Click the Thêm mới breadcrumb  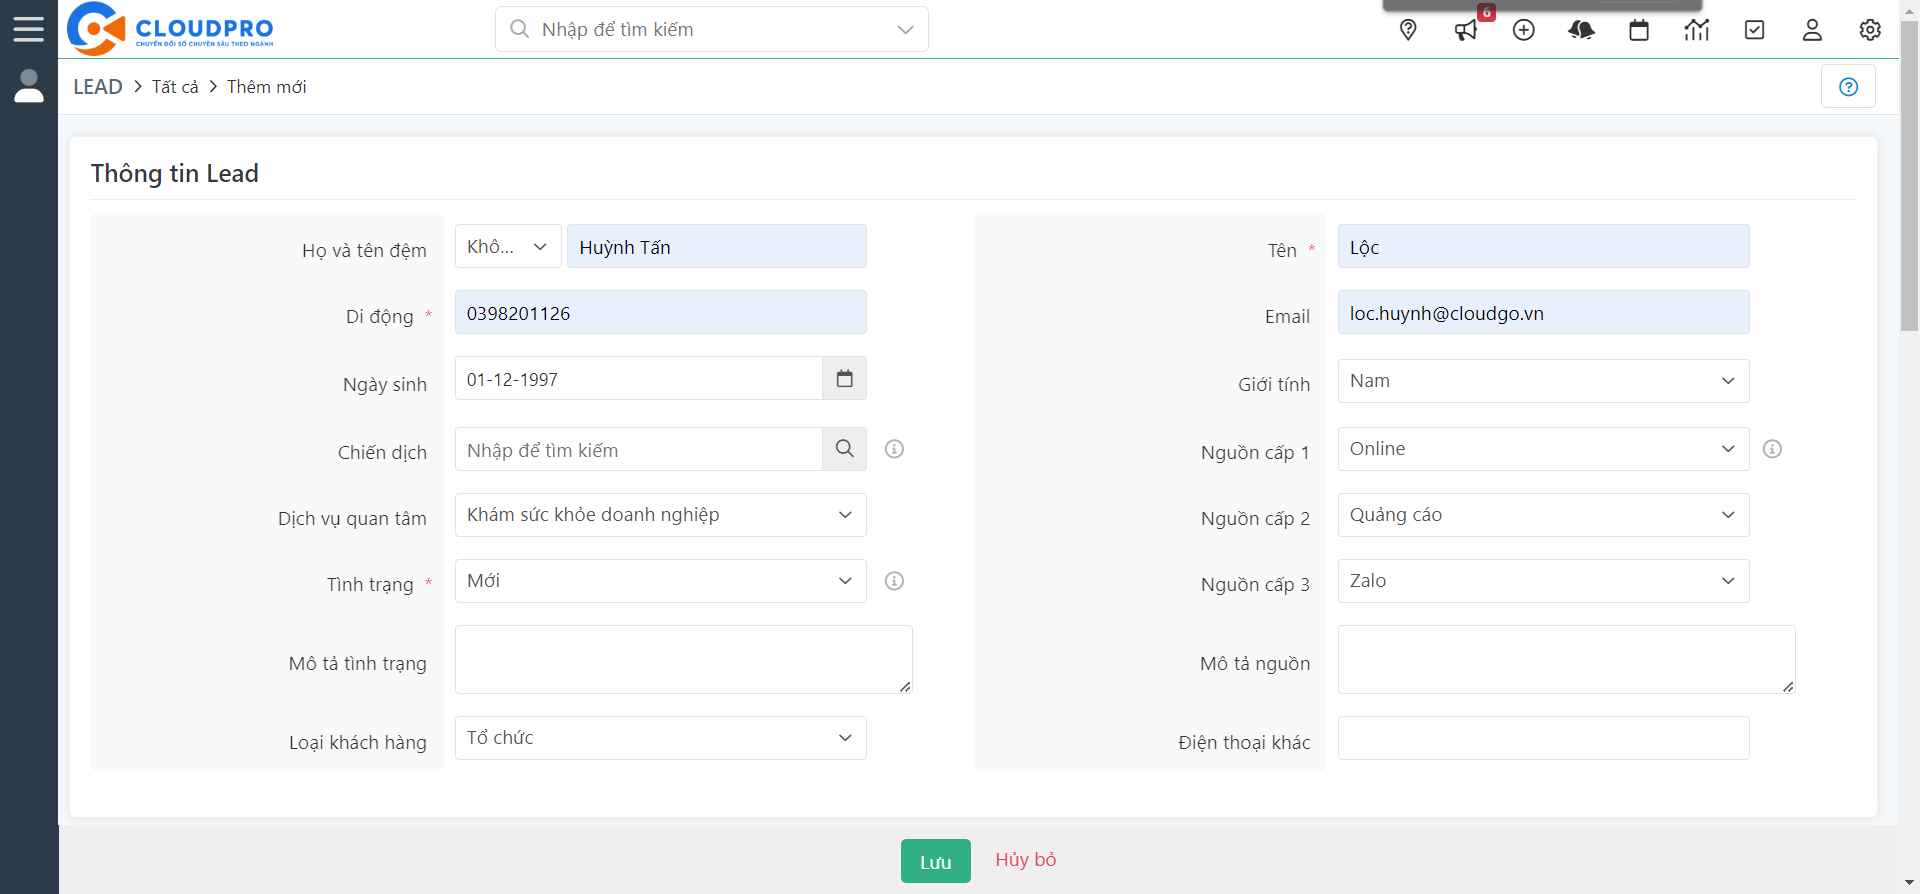[267, 87]
